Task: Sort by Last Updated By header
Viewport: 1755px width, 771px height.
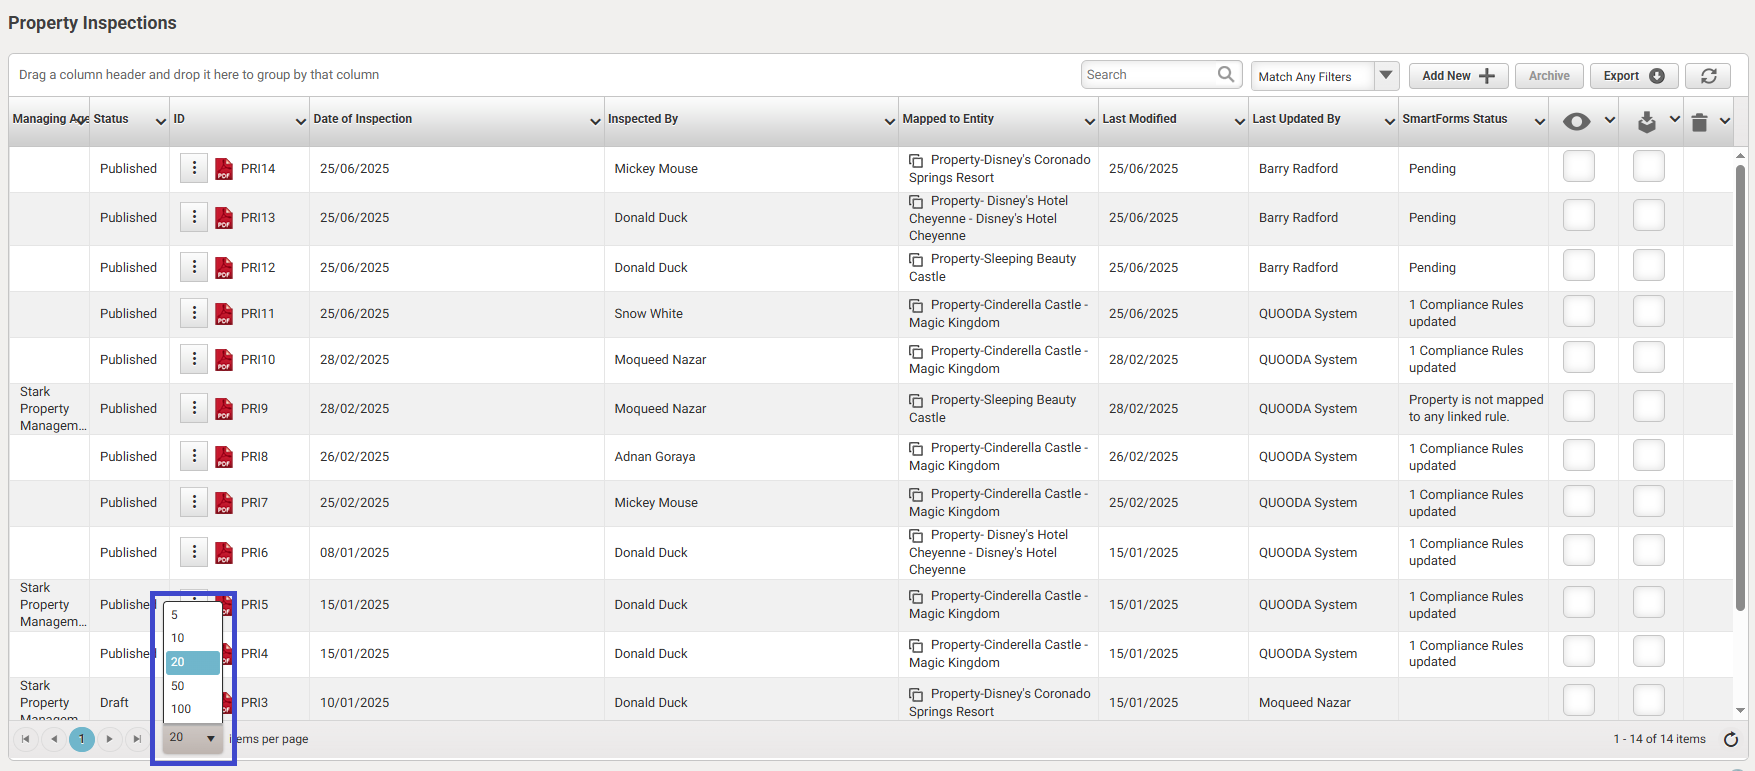Action: pyautogui.click(x=1296, y=119)
